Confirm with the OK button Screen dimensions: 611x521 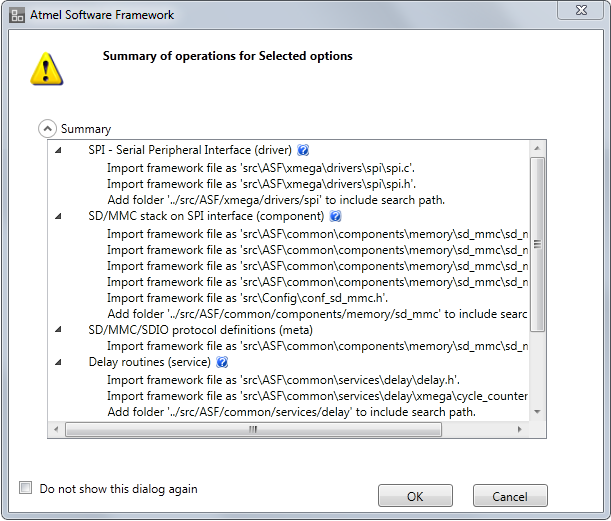415,496
